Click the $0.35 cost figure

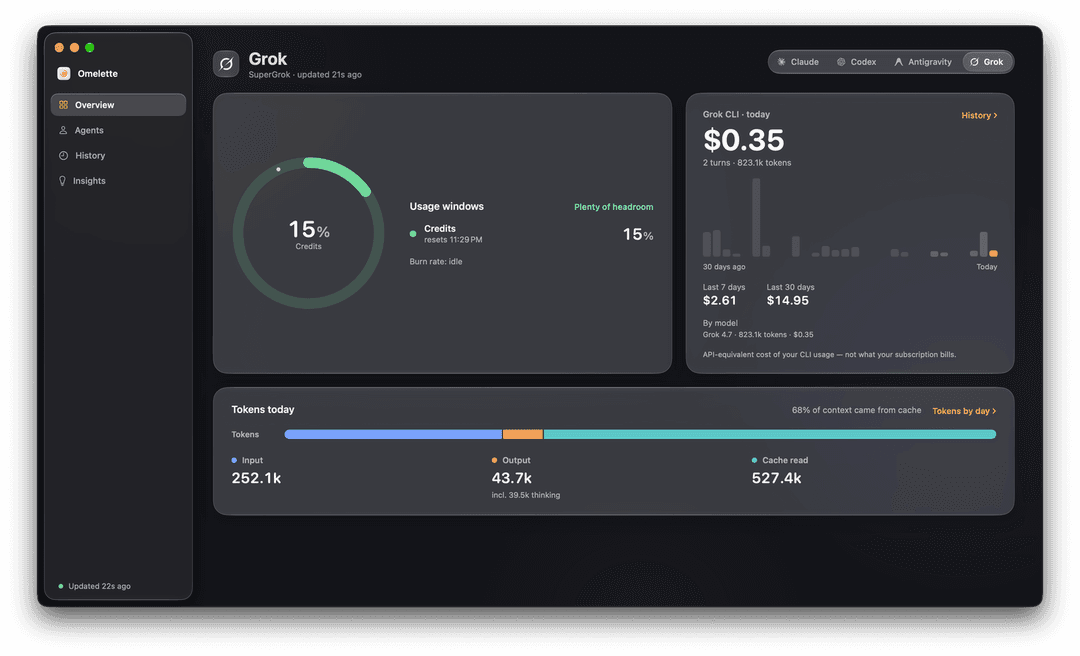tap(744, 141)
